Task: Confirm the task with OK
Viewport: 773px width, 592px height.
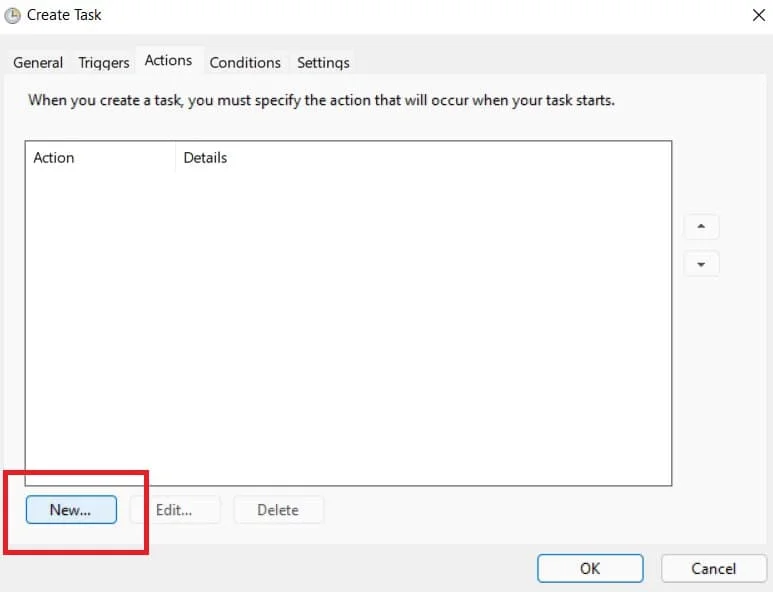Action: click(590, 568)
